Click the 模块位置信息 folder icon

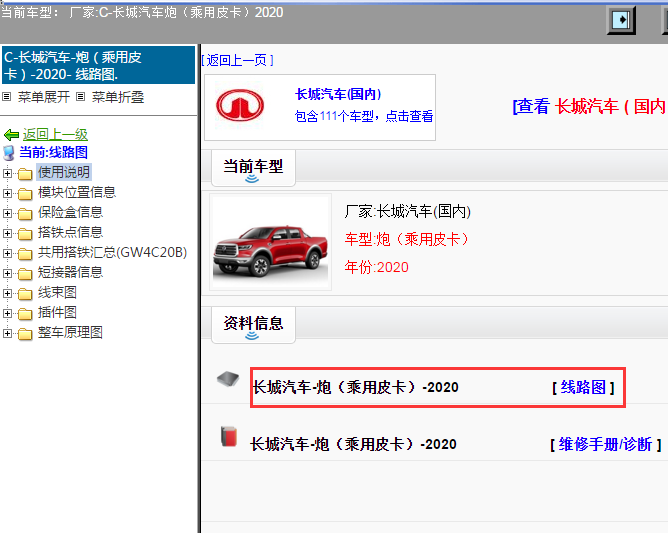click(x=25, y=194)
